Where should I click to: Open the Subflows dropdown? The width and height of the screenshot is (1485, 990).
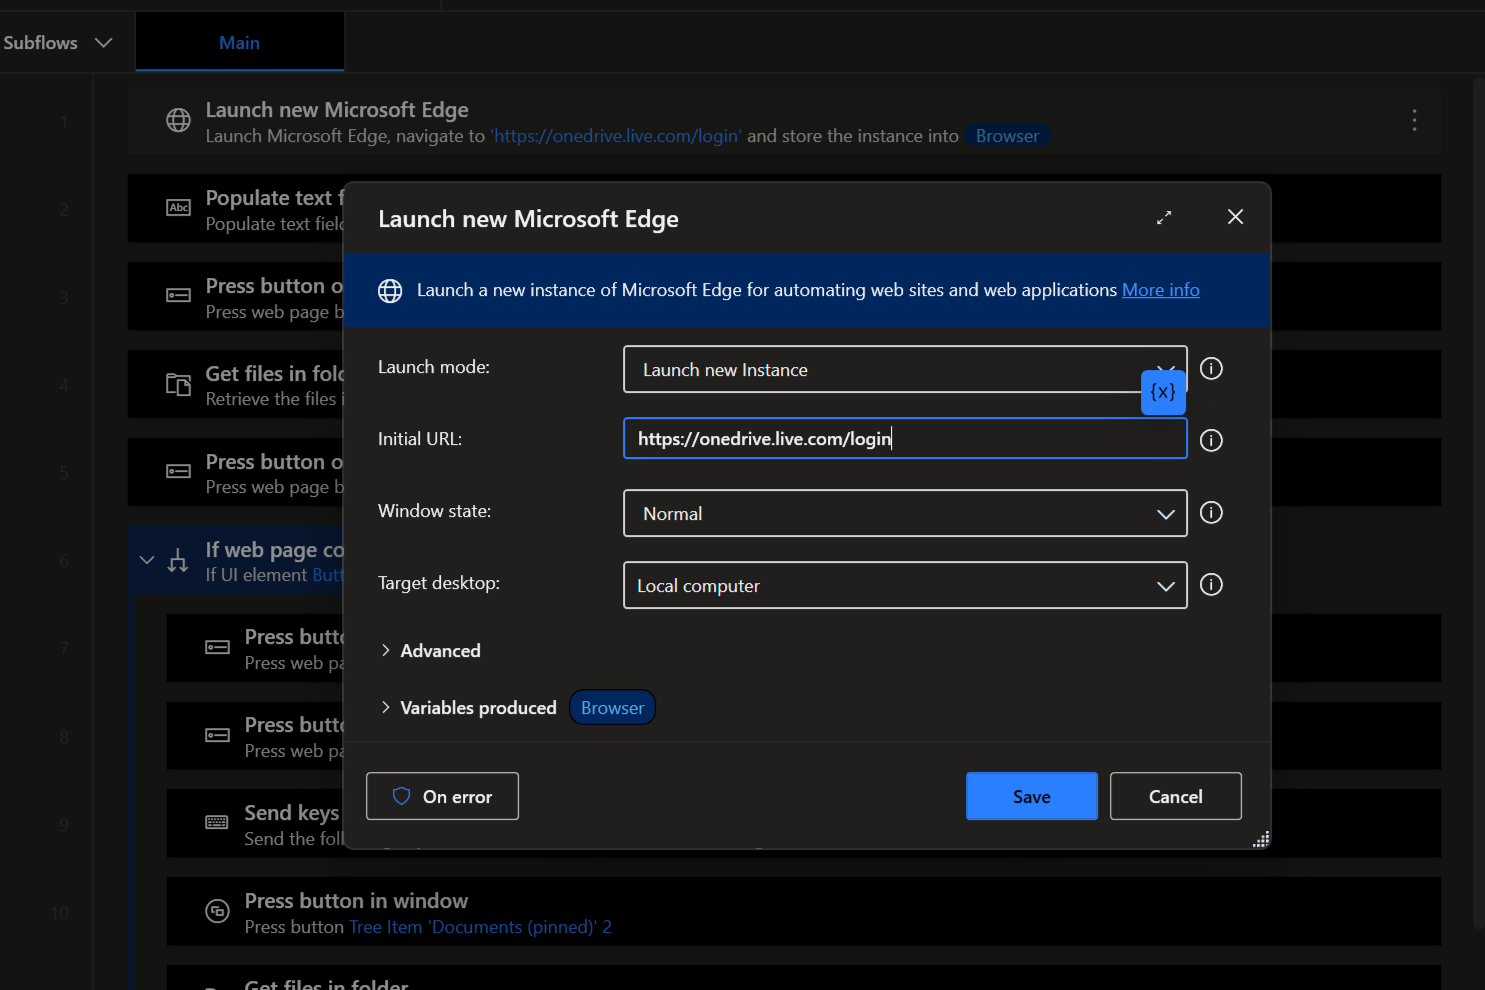click(x=58, y=43)
